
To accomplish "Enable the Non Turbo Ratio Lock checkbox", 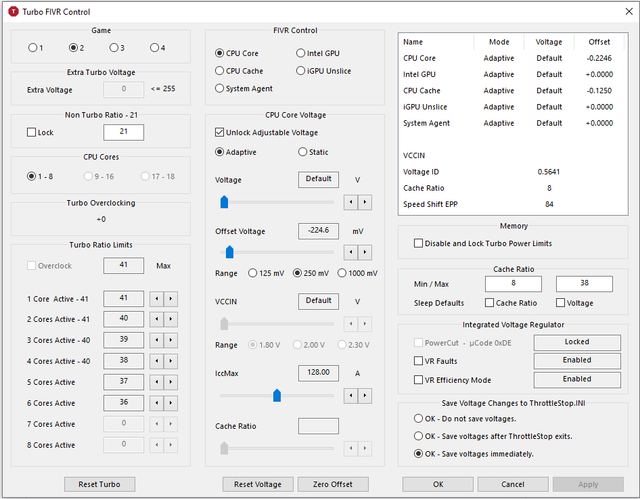I will [32, 133].
